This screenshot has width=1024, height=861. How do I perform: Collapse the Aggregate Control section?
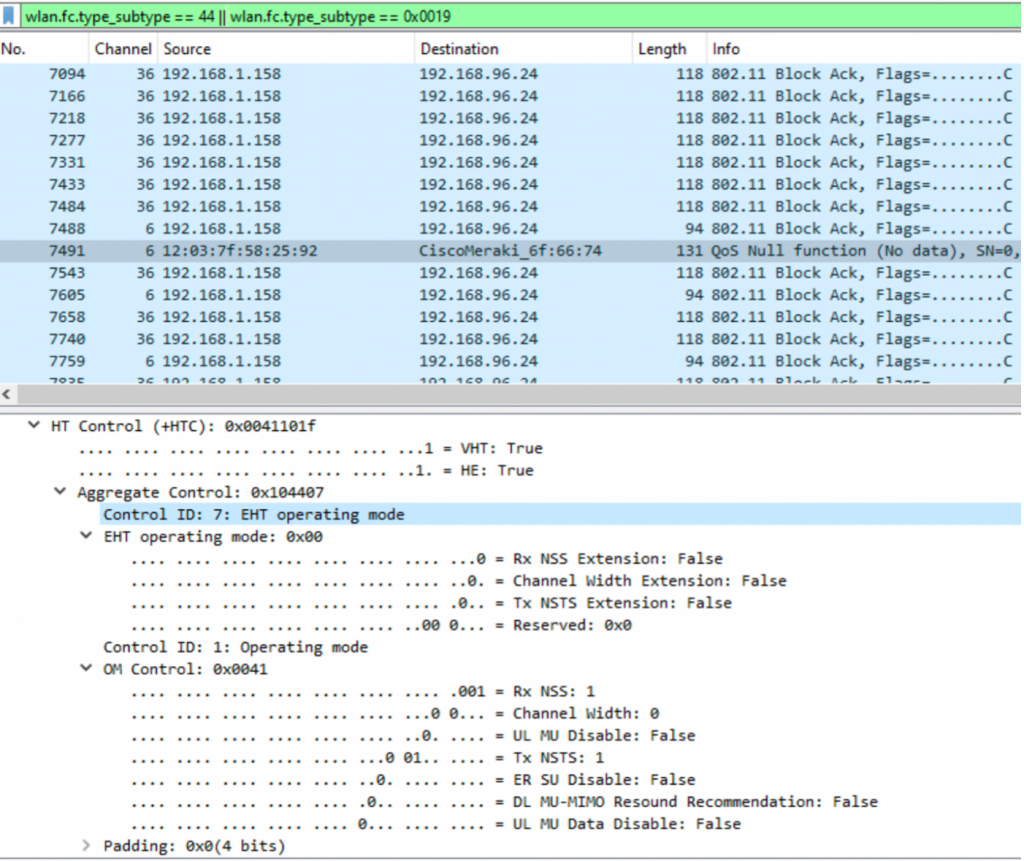[x=62, y=492]
